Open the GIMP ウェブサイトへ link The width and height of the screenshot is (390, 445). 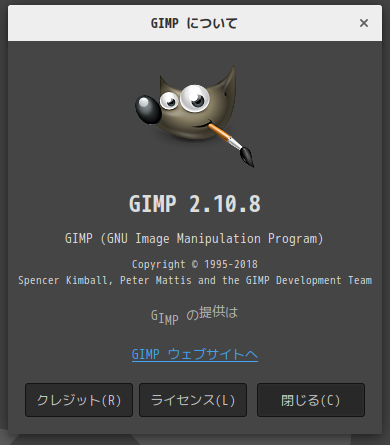(x=195, y=354)
